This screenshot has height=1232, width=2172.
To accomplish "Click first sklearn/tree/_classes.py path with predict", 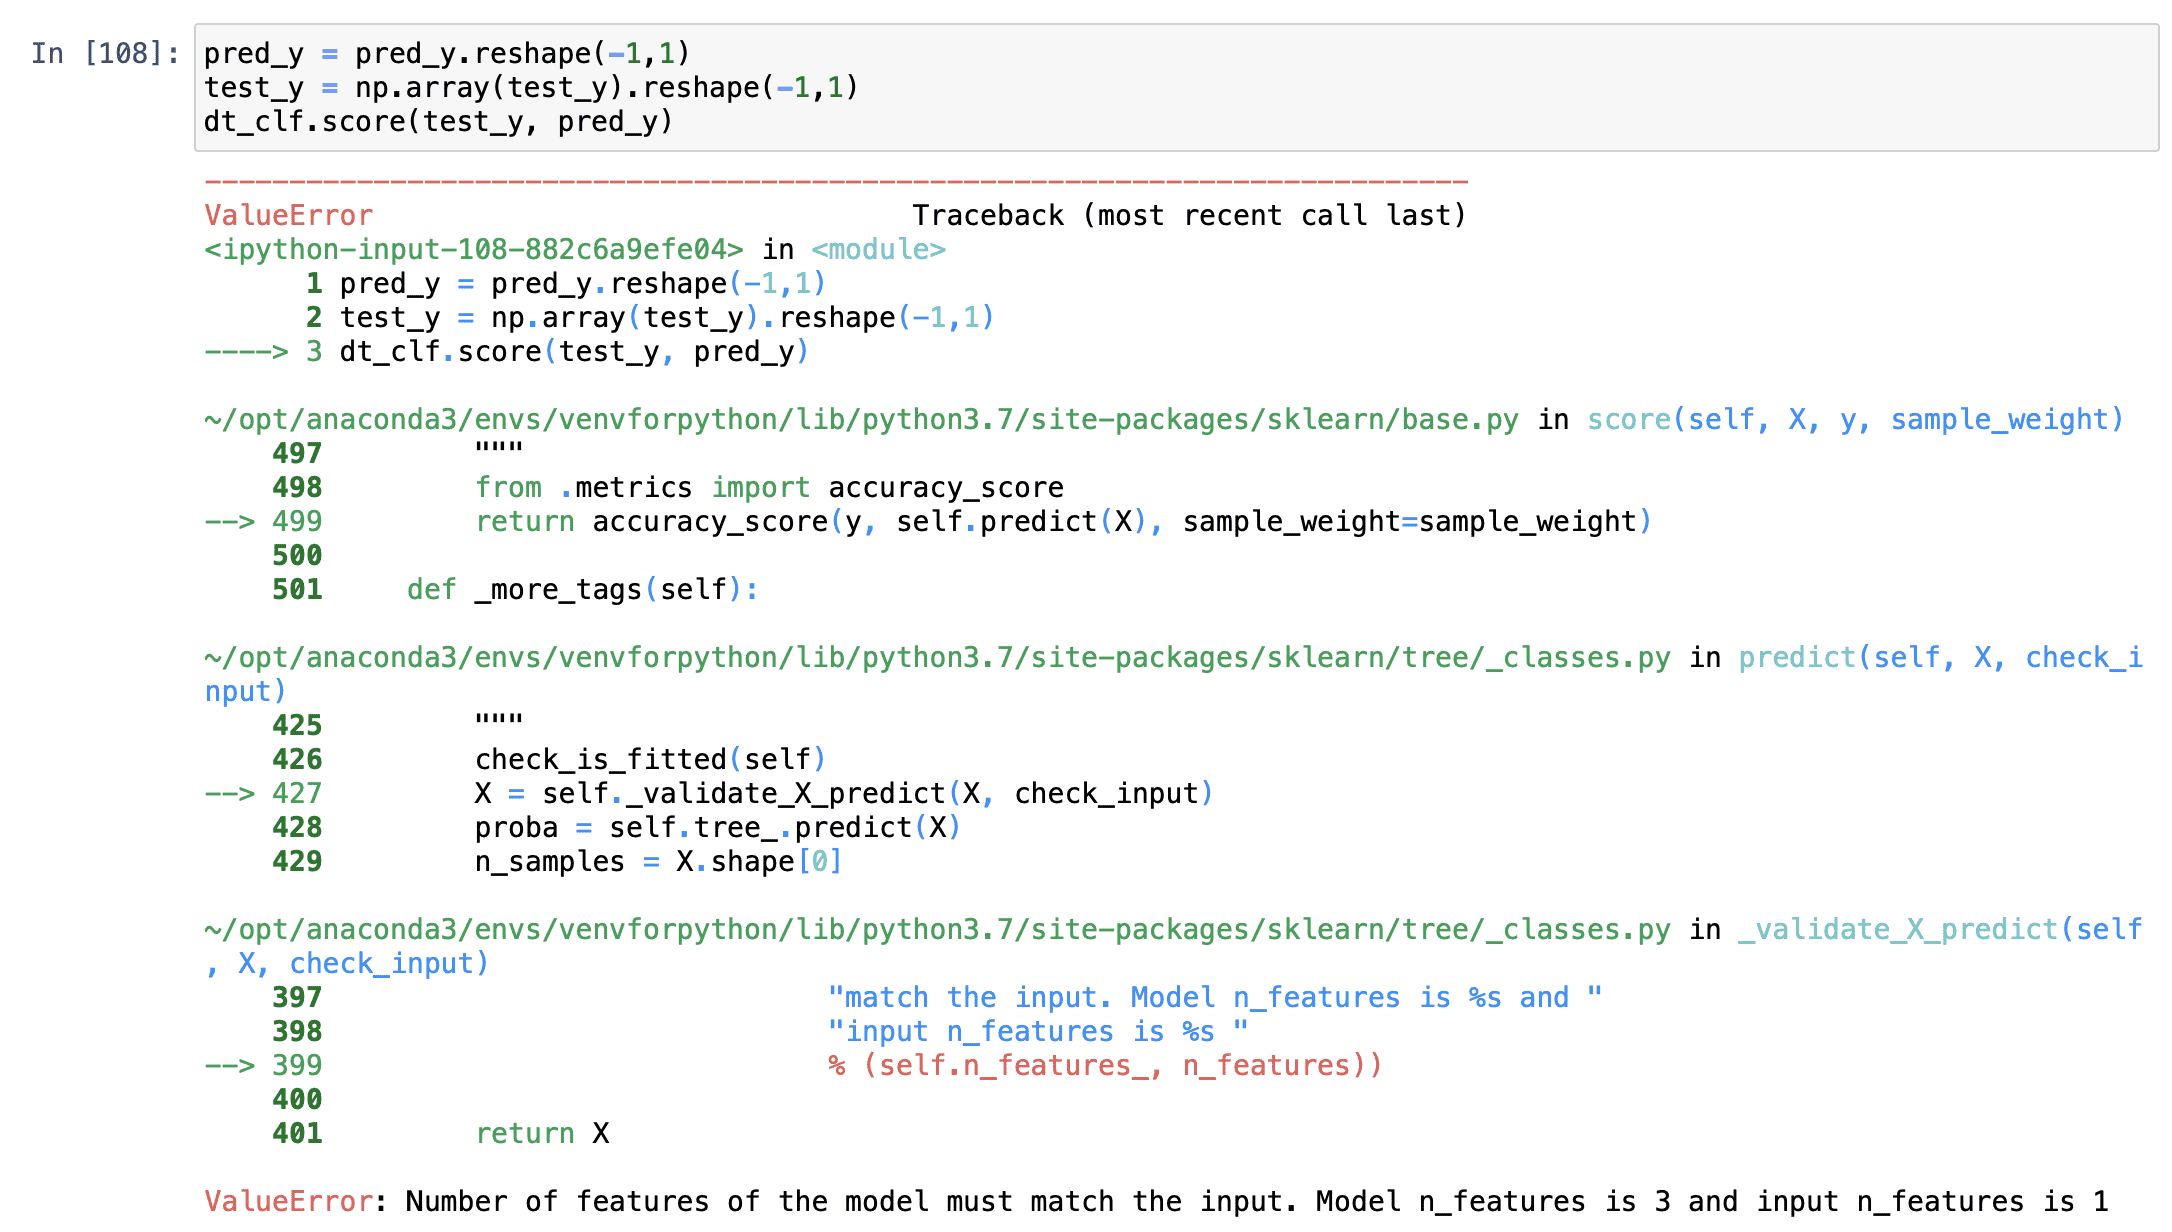I will (x=936, y=658).
